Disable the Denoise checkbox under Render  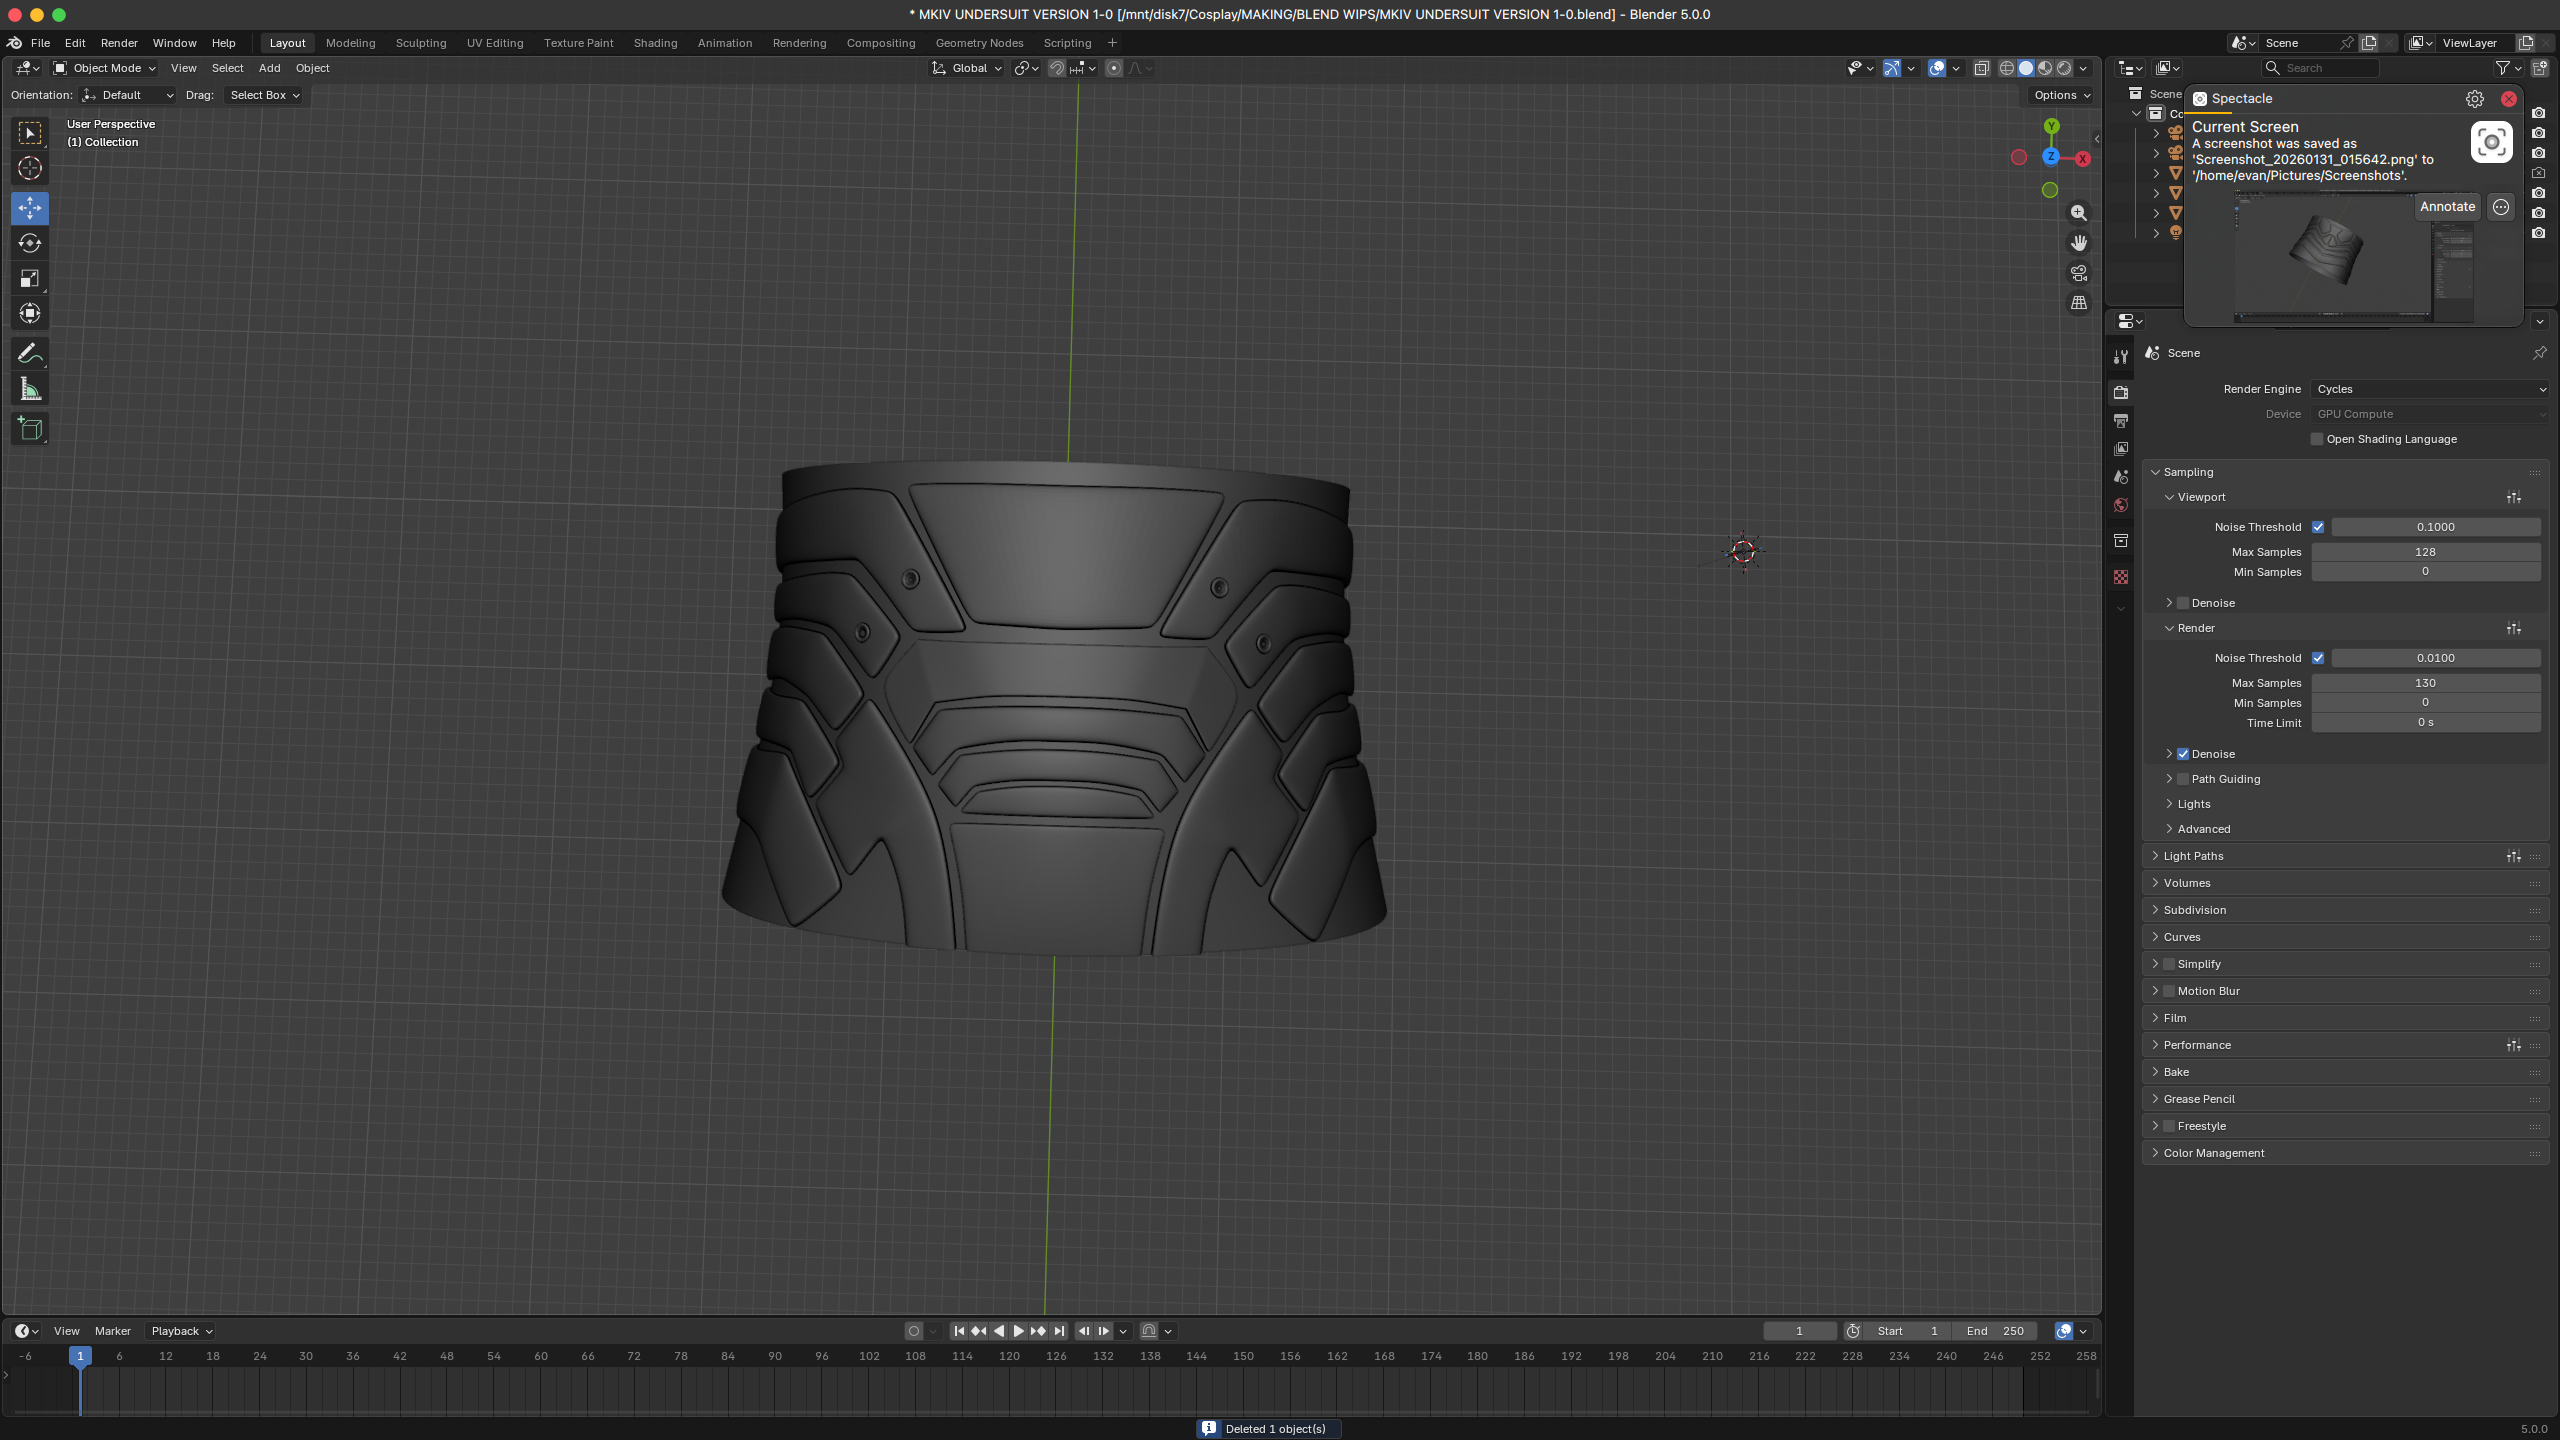2182,753
